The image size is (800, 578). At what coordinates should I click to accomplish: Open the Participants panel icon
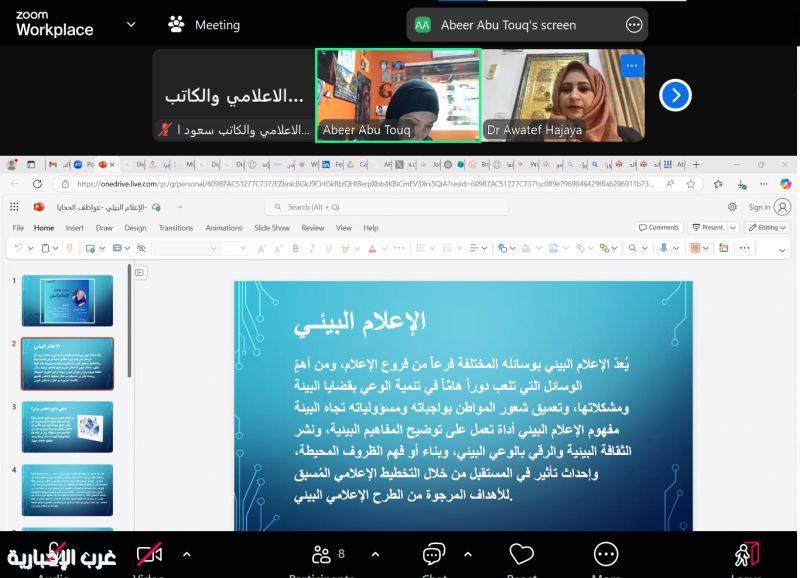click(x=322, y=555)
